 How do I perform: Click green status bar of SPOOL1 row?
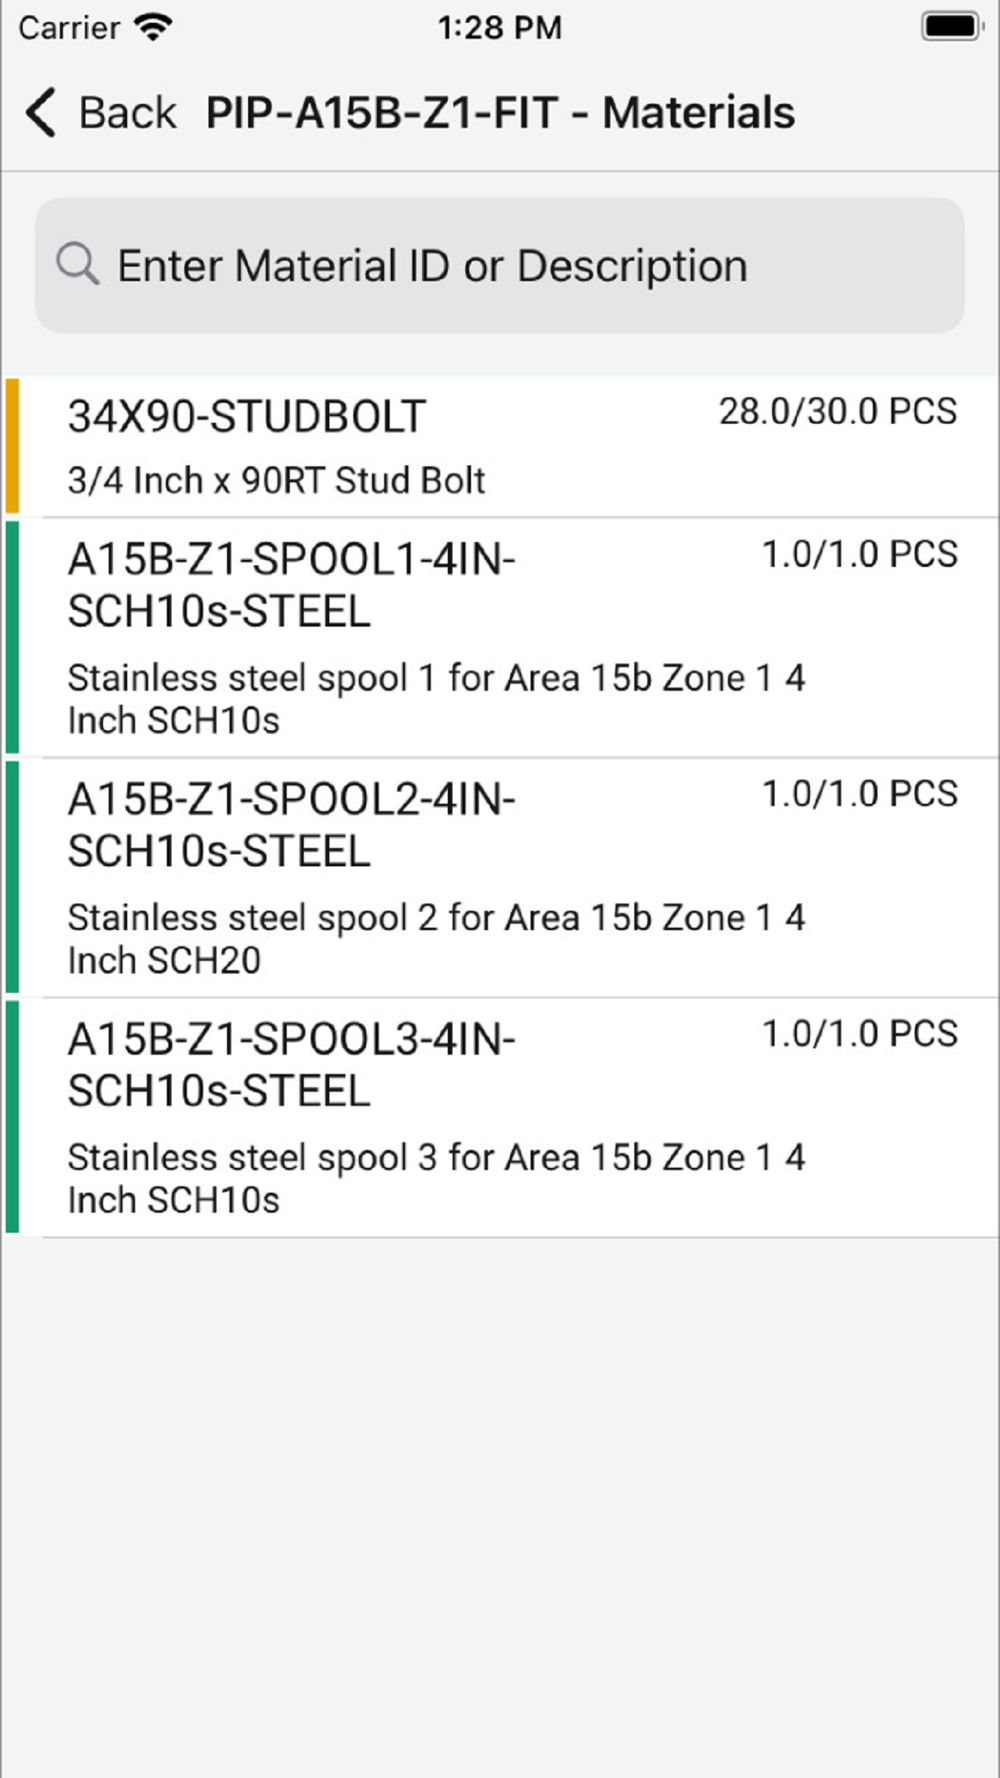(x=12, y=637)
